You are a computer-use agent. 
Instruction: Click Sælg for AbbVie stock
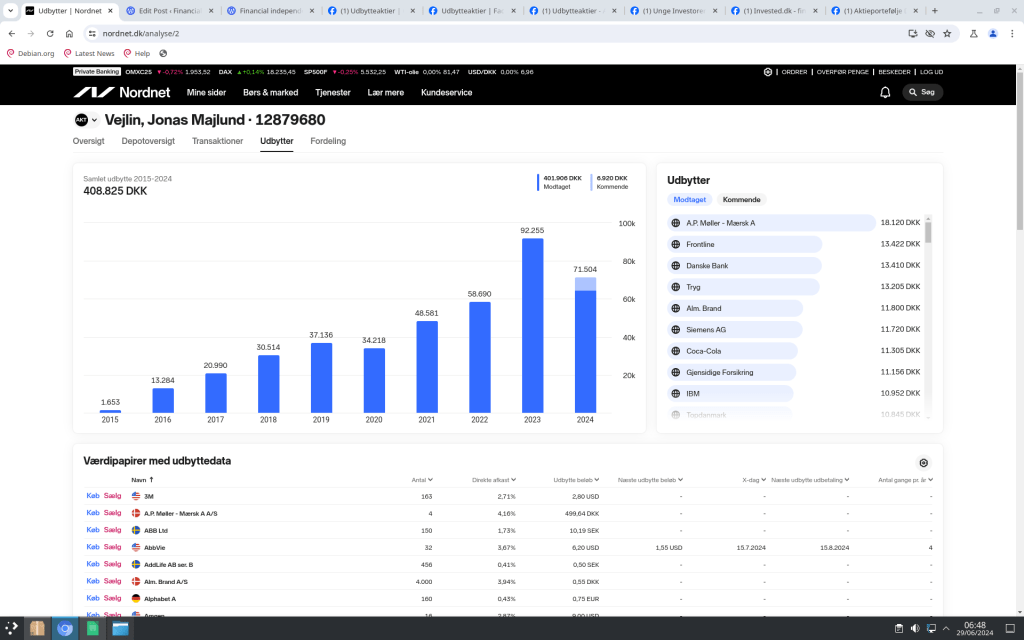point(112,547)
